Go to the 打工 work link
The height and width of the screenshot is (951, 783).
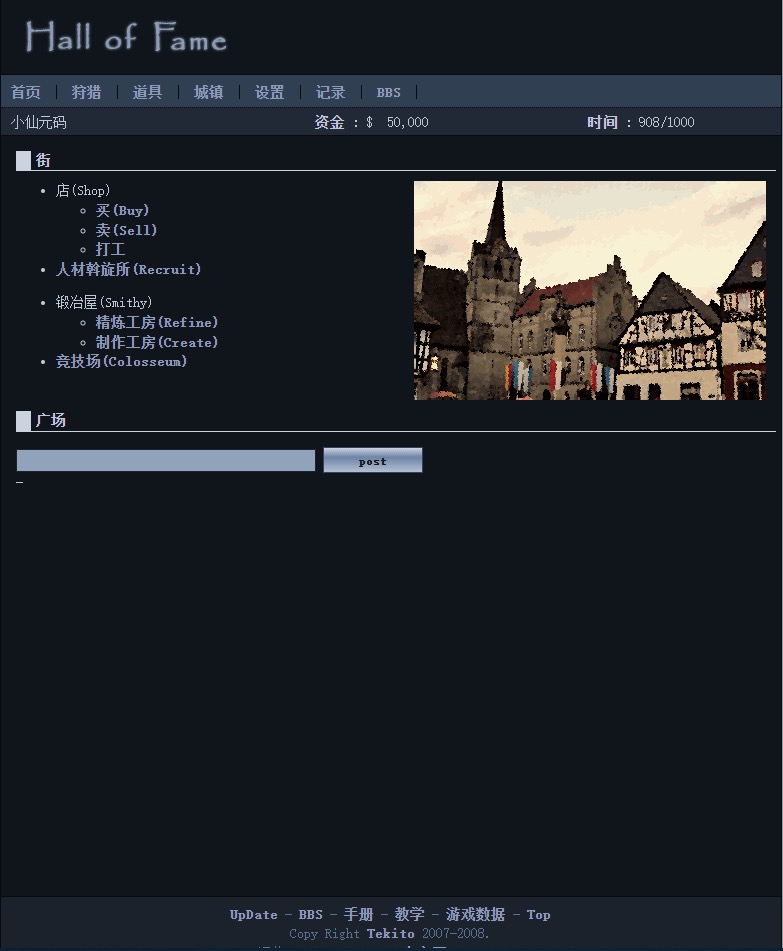(110, 249)
